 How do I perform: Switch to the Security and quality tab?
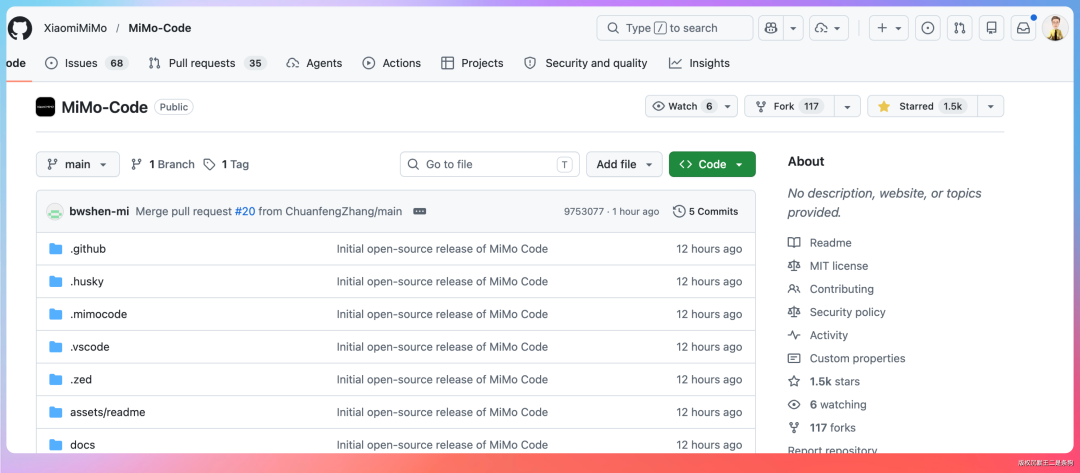coord(586,63)
